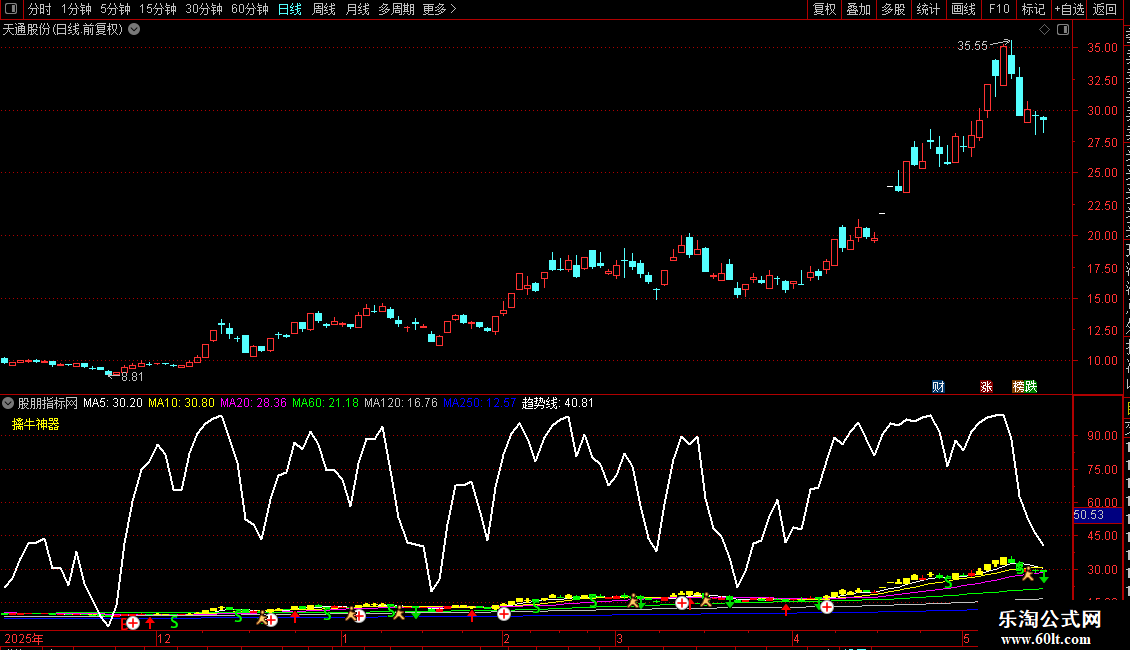Viewport: 1130px width, 650px height.
Task: Click the 50.53 value box on indicator axis
Action: (1097, 515)
